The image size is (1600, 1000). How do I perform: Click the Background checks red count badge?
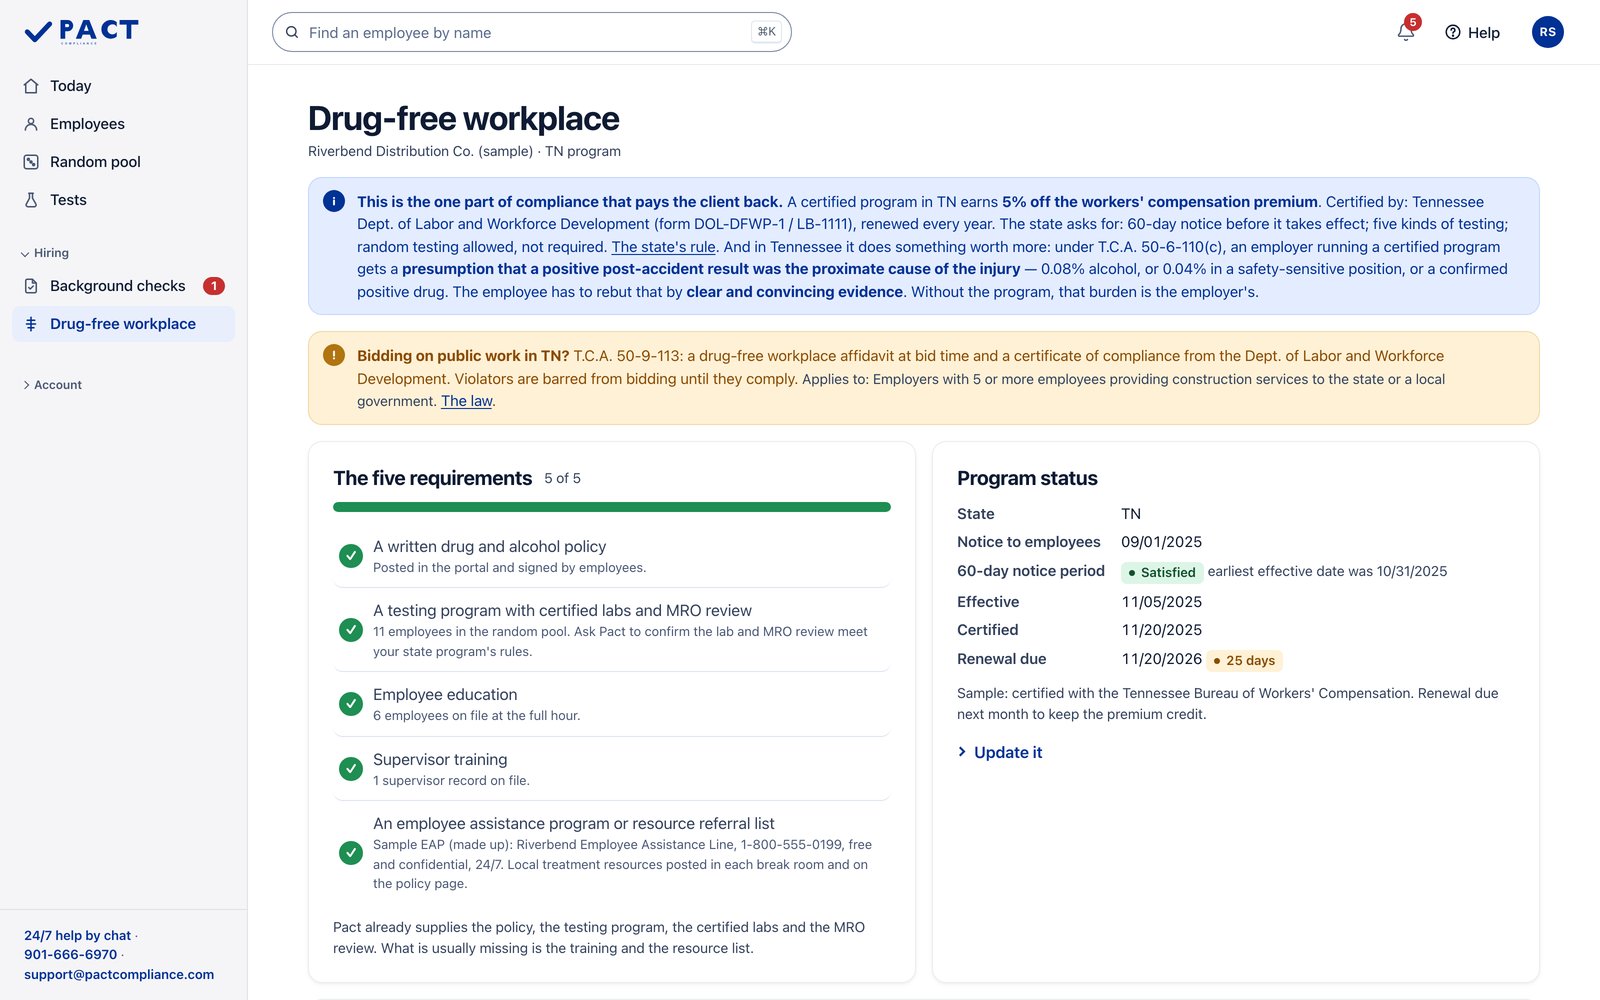214,286
